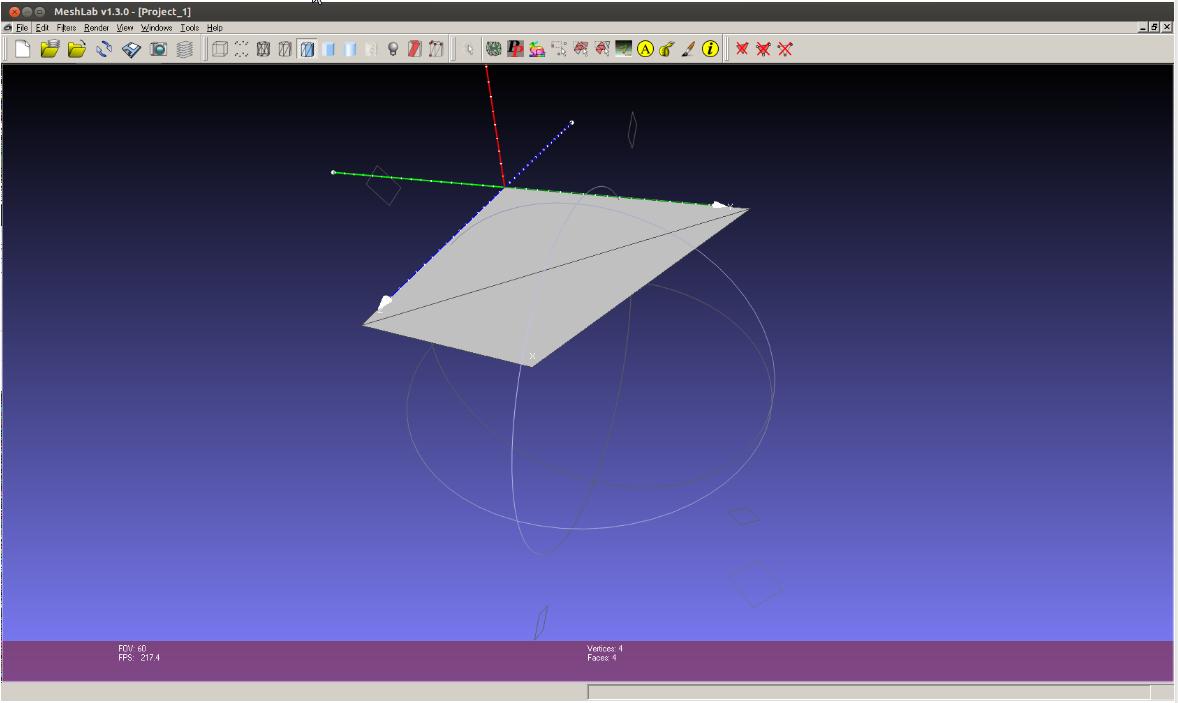The width and height of the screenshot is (1178, 703).
Task: Open the Filters menu
Action: pyautogui.click(x=66, y=28)
